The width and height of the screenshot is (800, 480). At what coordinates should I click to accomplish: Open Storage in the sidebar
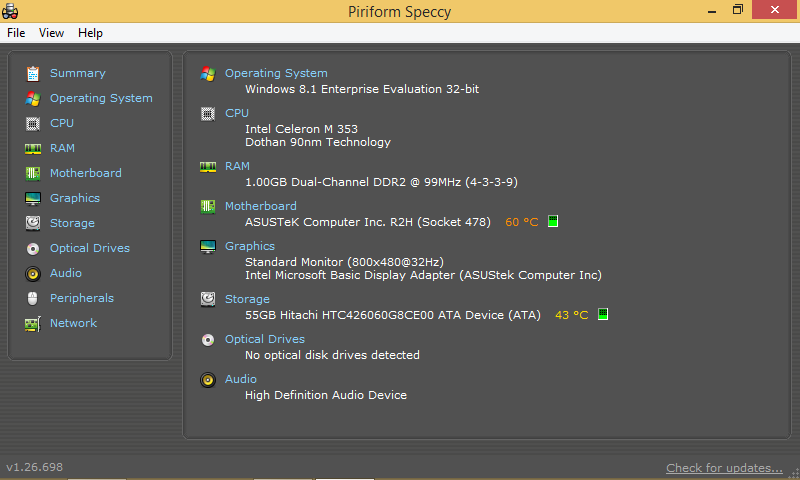[x=72, y=223]
